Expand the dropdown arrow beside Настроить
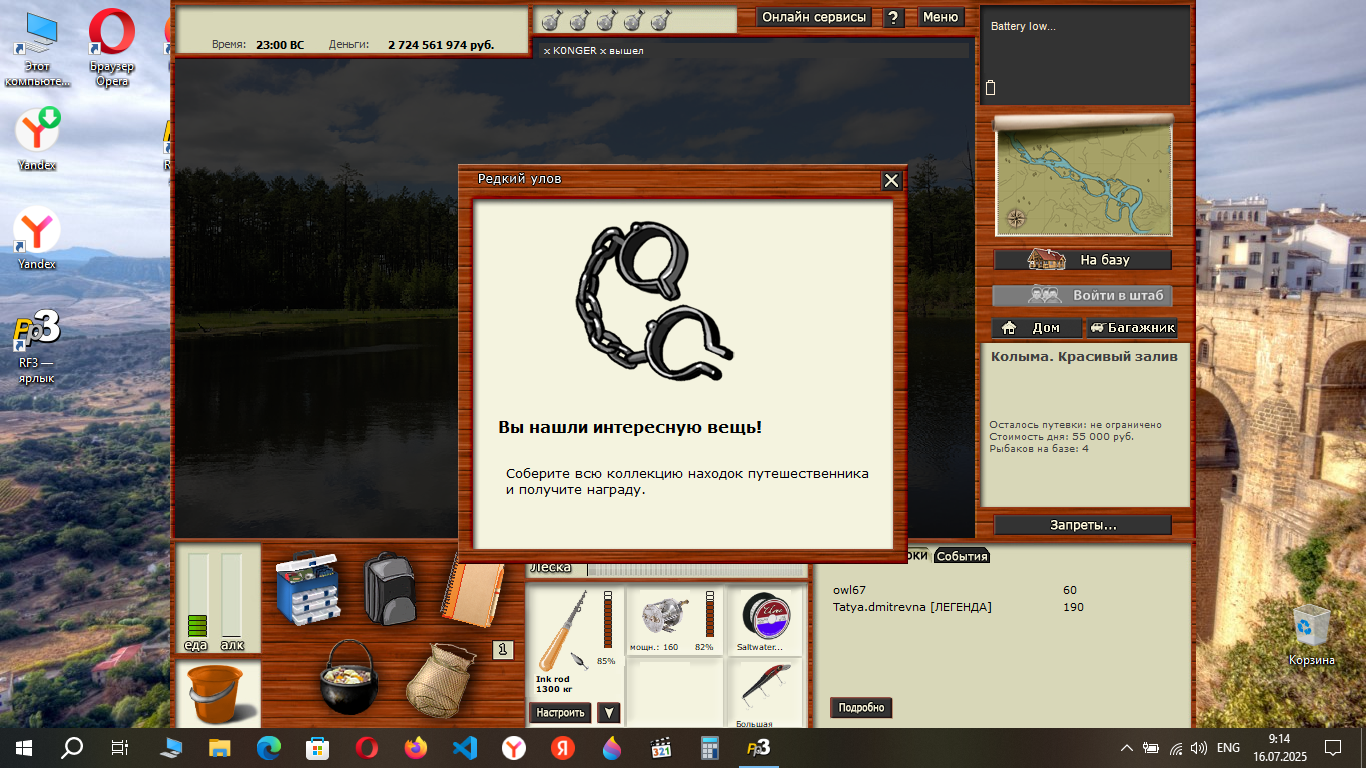 click(608, 713)
